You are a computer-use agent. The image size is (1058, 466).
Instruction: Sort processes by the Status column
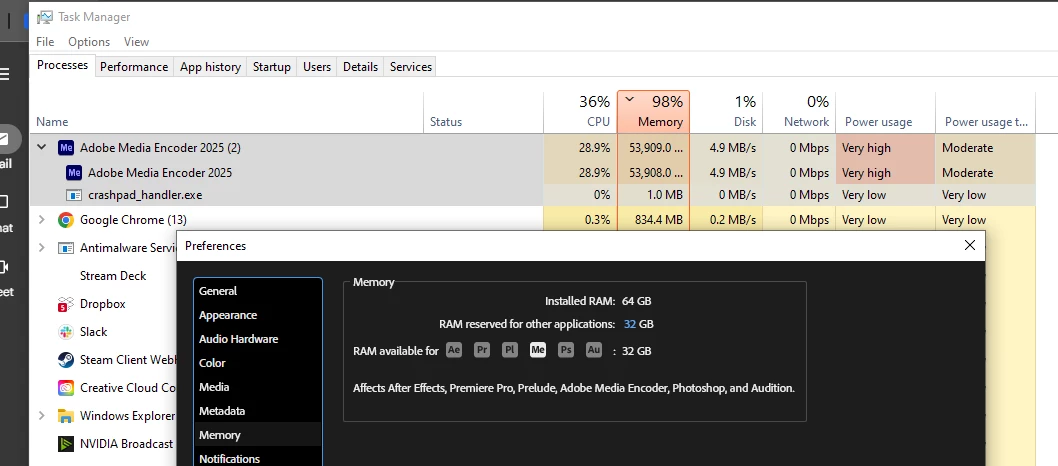point(446,122)
